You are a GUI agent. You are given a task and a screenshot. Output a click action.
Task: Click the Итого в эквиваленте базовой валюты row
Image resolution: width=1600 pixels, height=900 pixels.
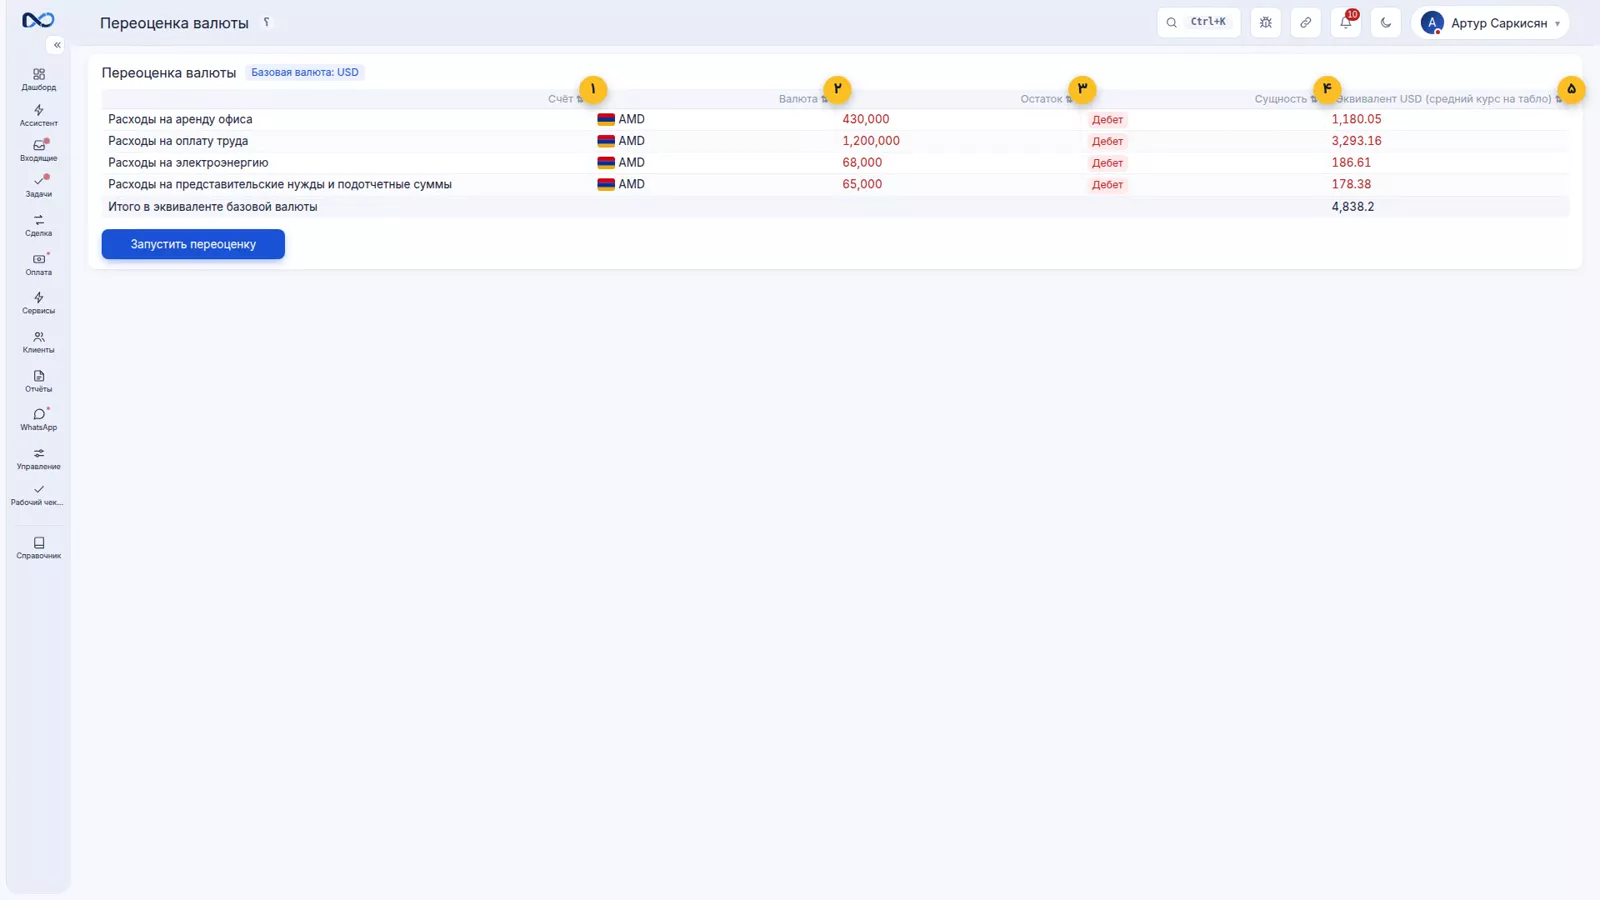[835, 207]
